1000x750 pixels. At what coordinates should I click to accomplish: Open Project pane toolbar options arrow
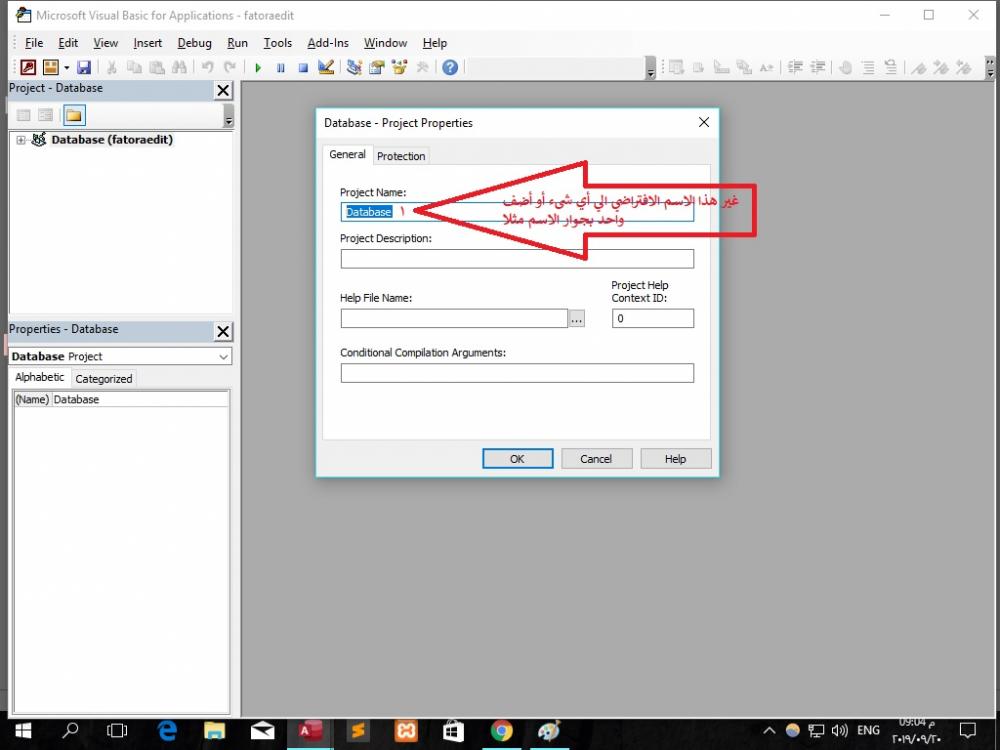(229, 116)
